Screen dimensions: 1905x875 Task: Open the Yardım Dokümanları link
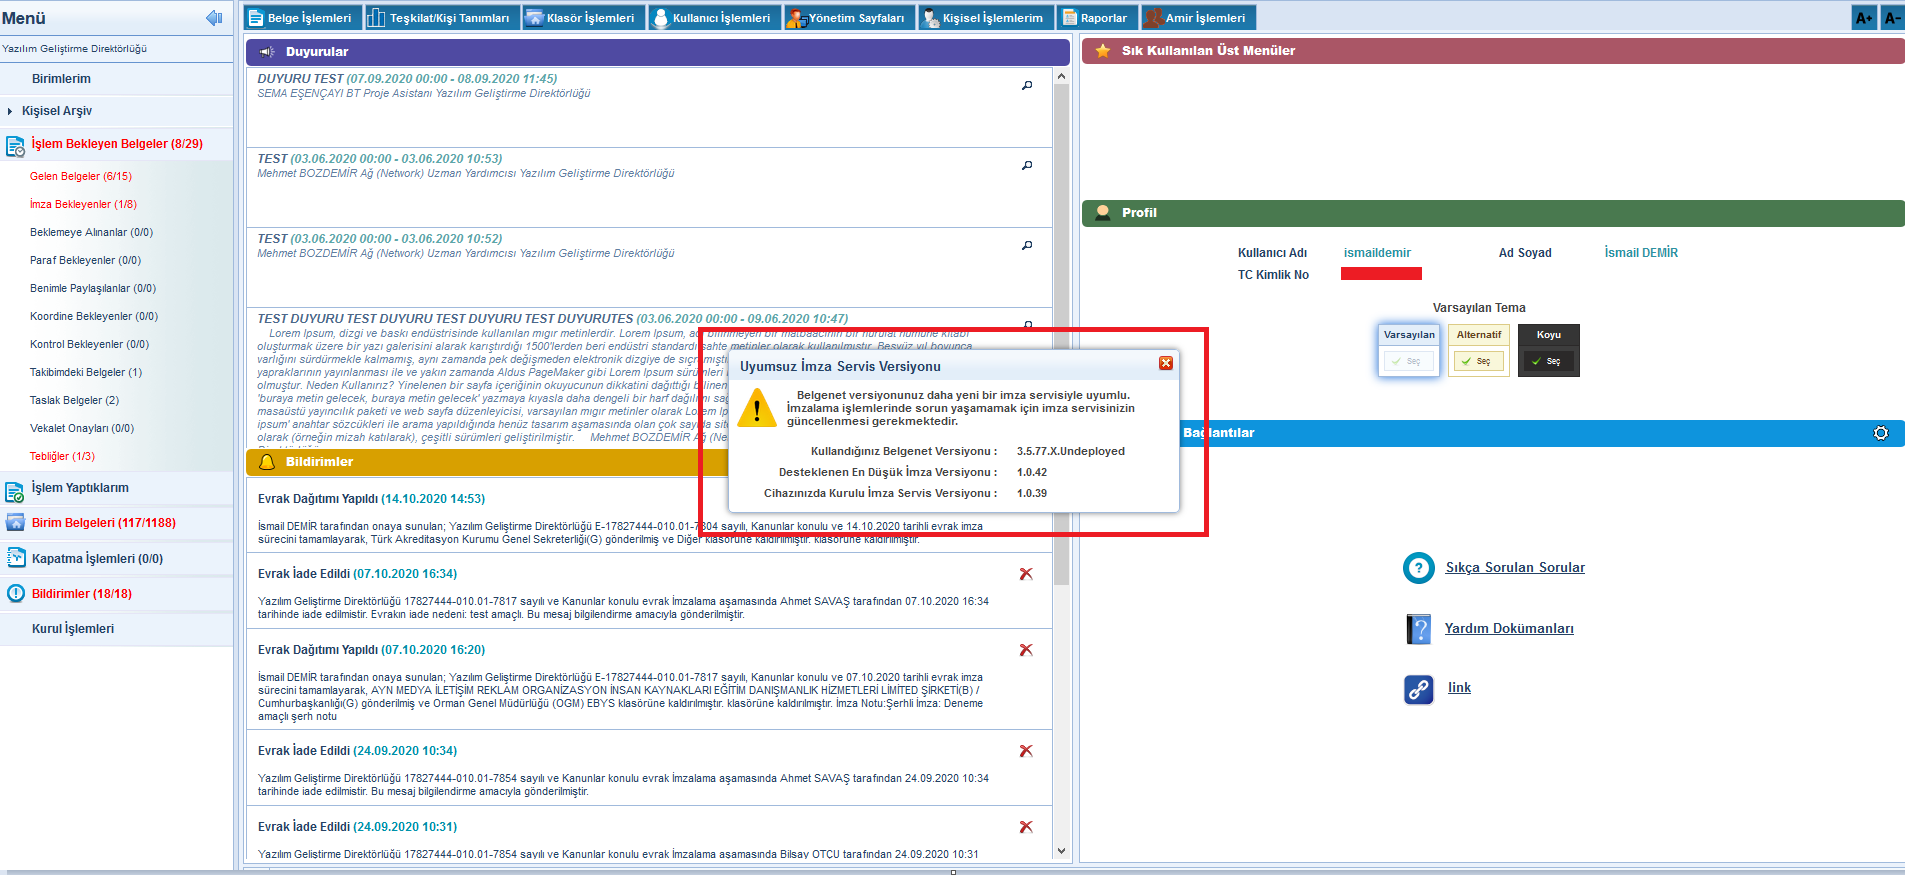point(1508,629)
